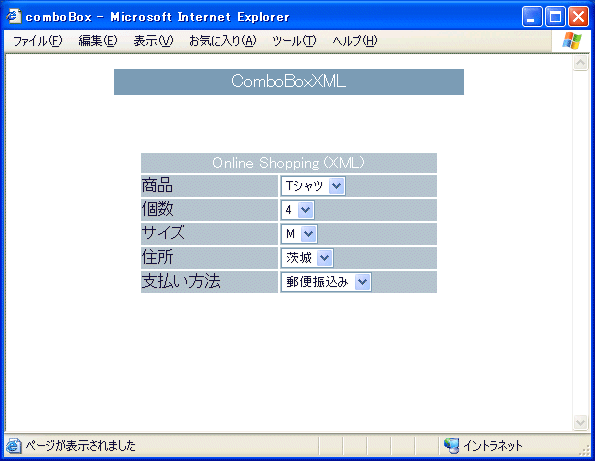
Task: Click the Internet Explorer icon in title bar
Action: 14,16
